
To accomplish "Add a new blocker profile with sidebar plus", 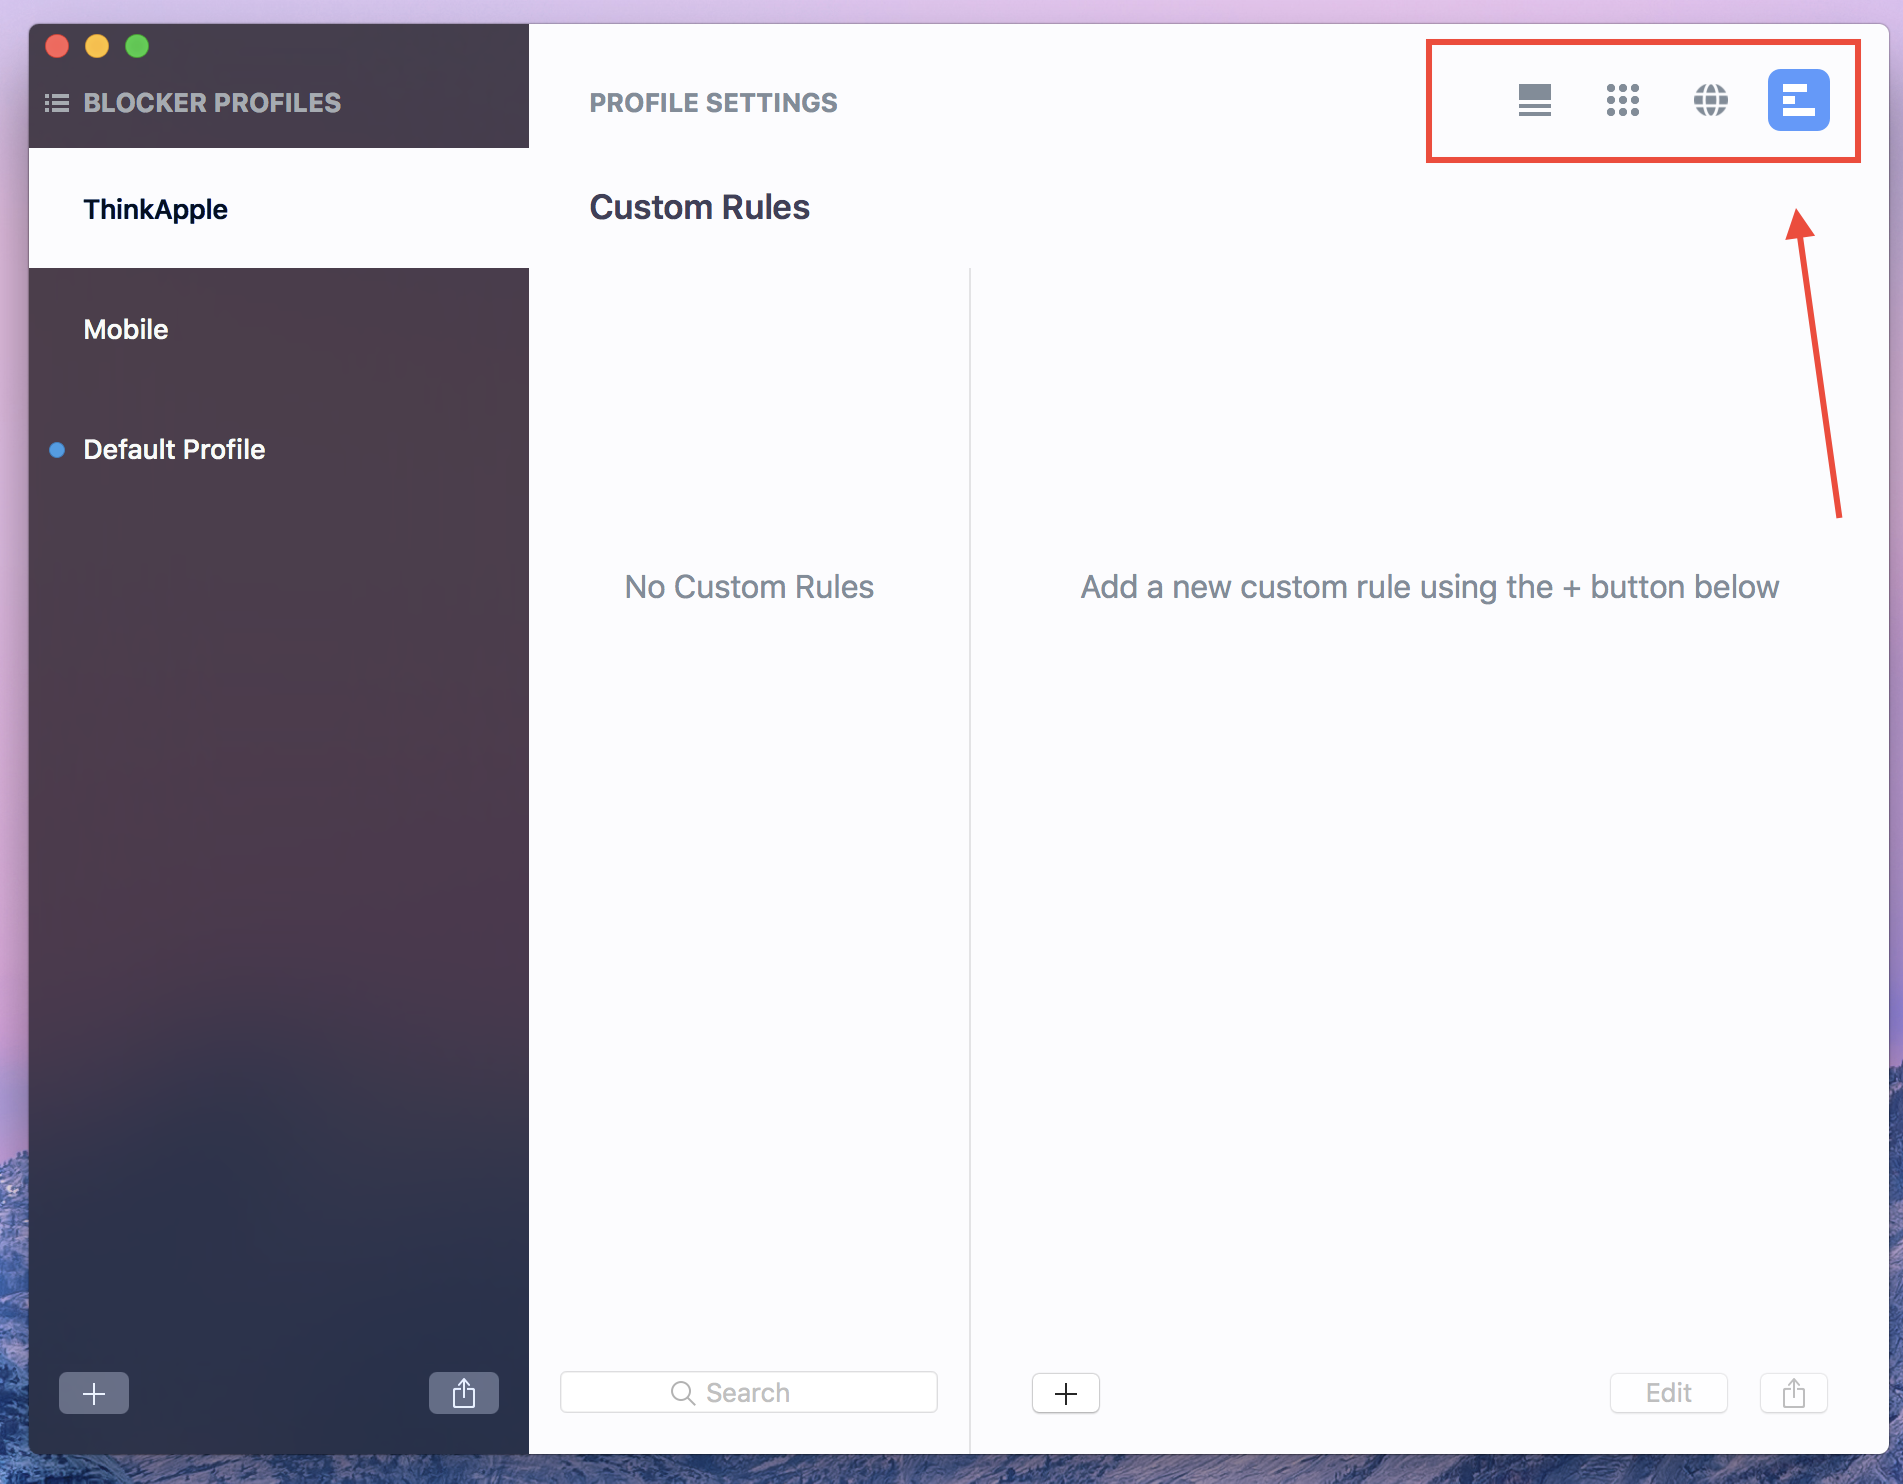I will (94, 1393).
